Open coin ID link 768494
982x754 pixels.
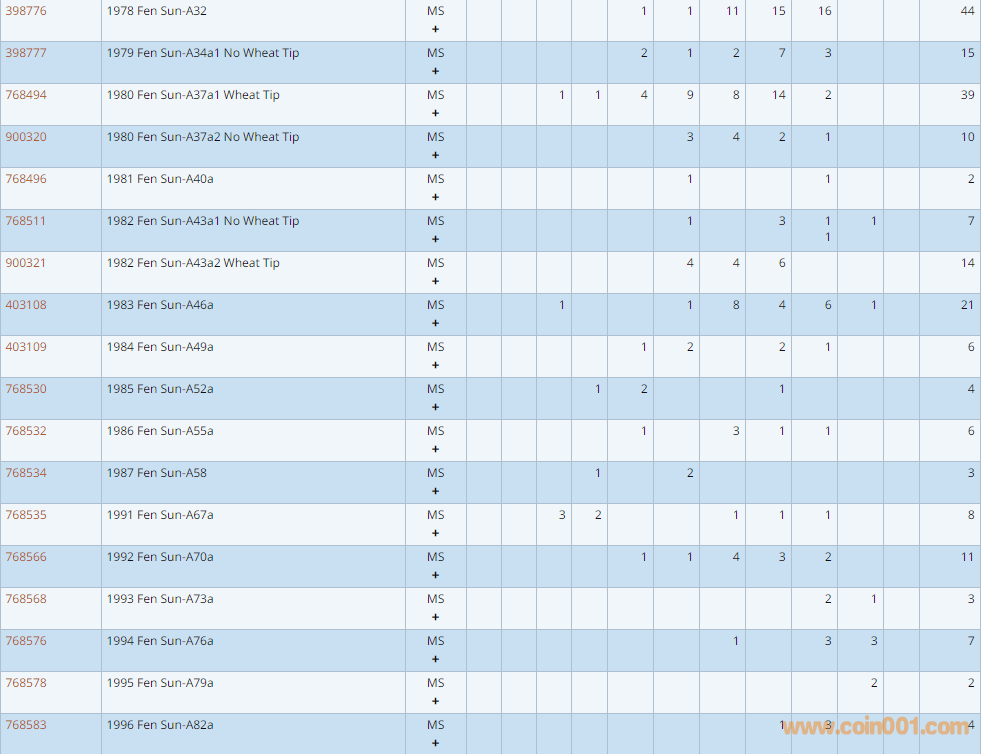(x=26, y=95)
